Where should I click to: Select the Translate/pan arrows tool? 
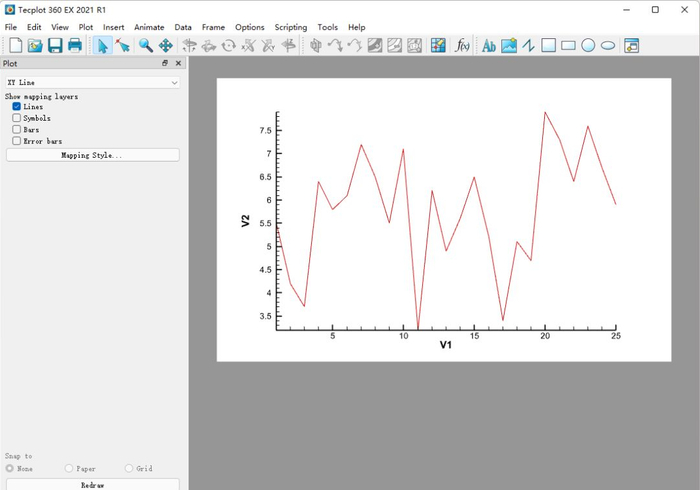(x=166, y=45)
